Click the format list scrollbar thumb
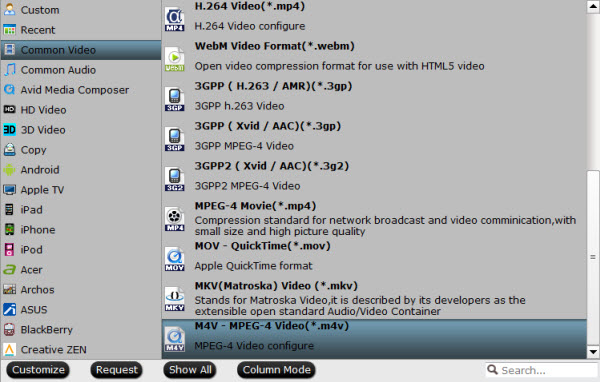600x382 pixels. pyautogui.click(x=593, y=257)
